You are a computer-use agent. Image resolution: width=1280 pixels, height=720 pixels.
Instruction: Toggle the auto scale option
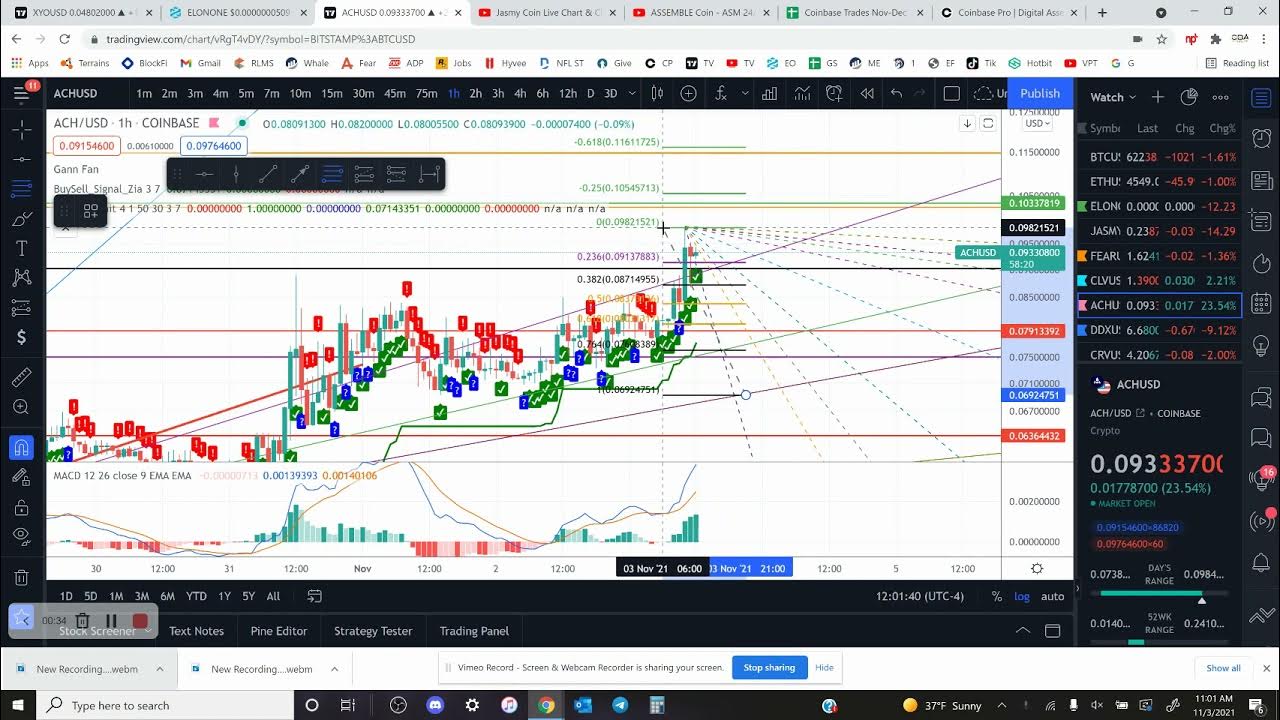coord(1052,596)
